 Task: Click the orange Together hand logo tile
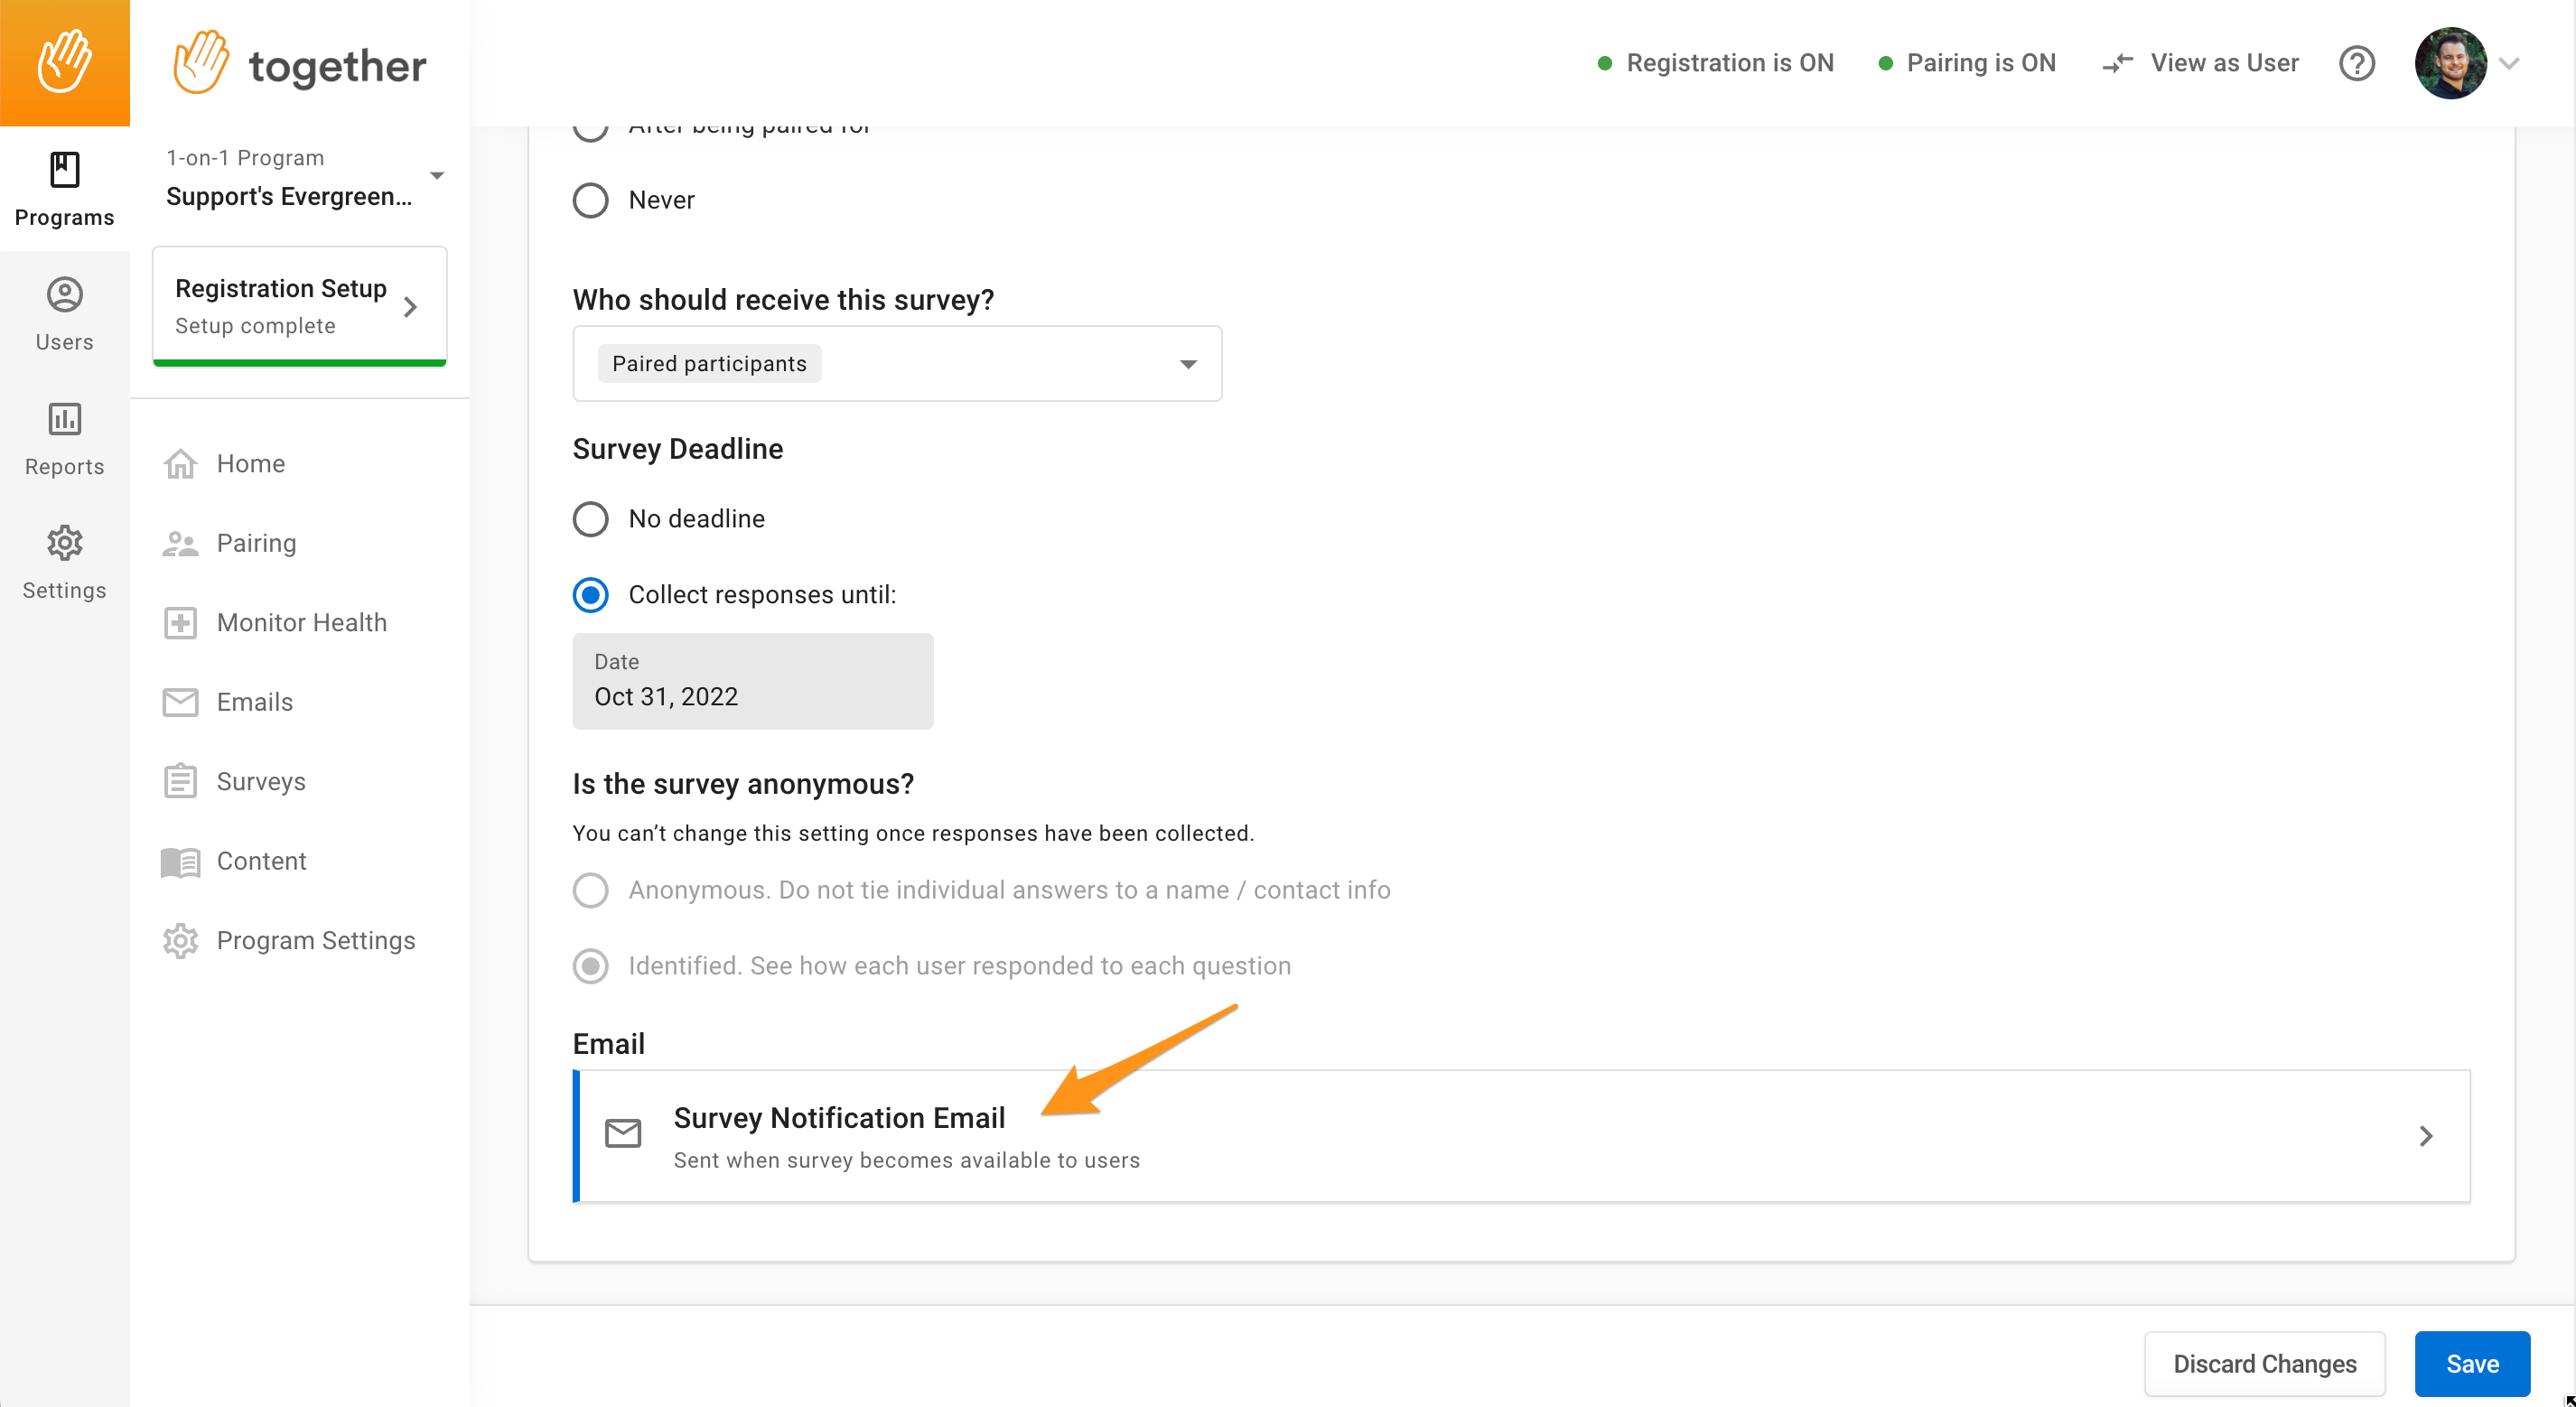click(64, 63)
